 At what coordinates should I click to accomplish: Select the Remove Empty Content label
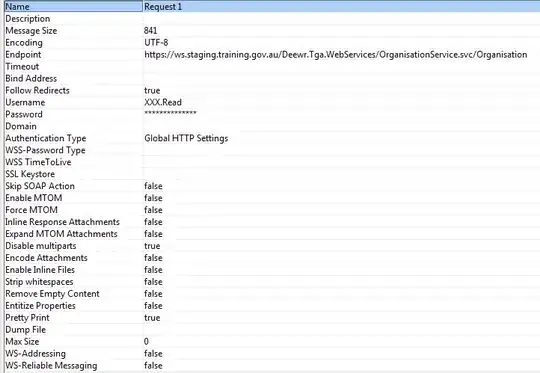[52, 294]
